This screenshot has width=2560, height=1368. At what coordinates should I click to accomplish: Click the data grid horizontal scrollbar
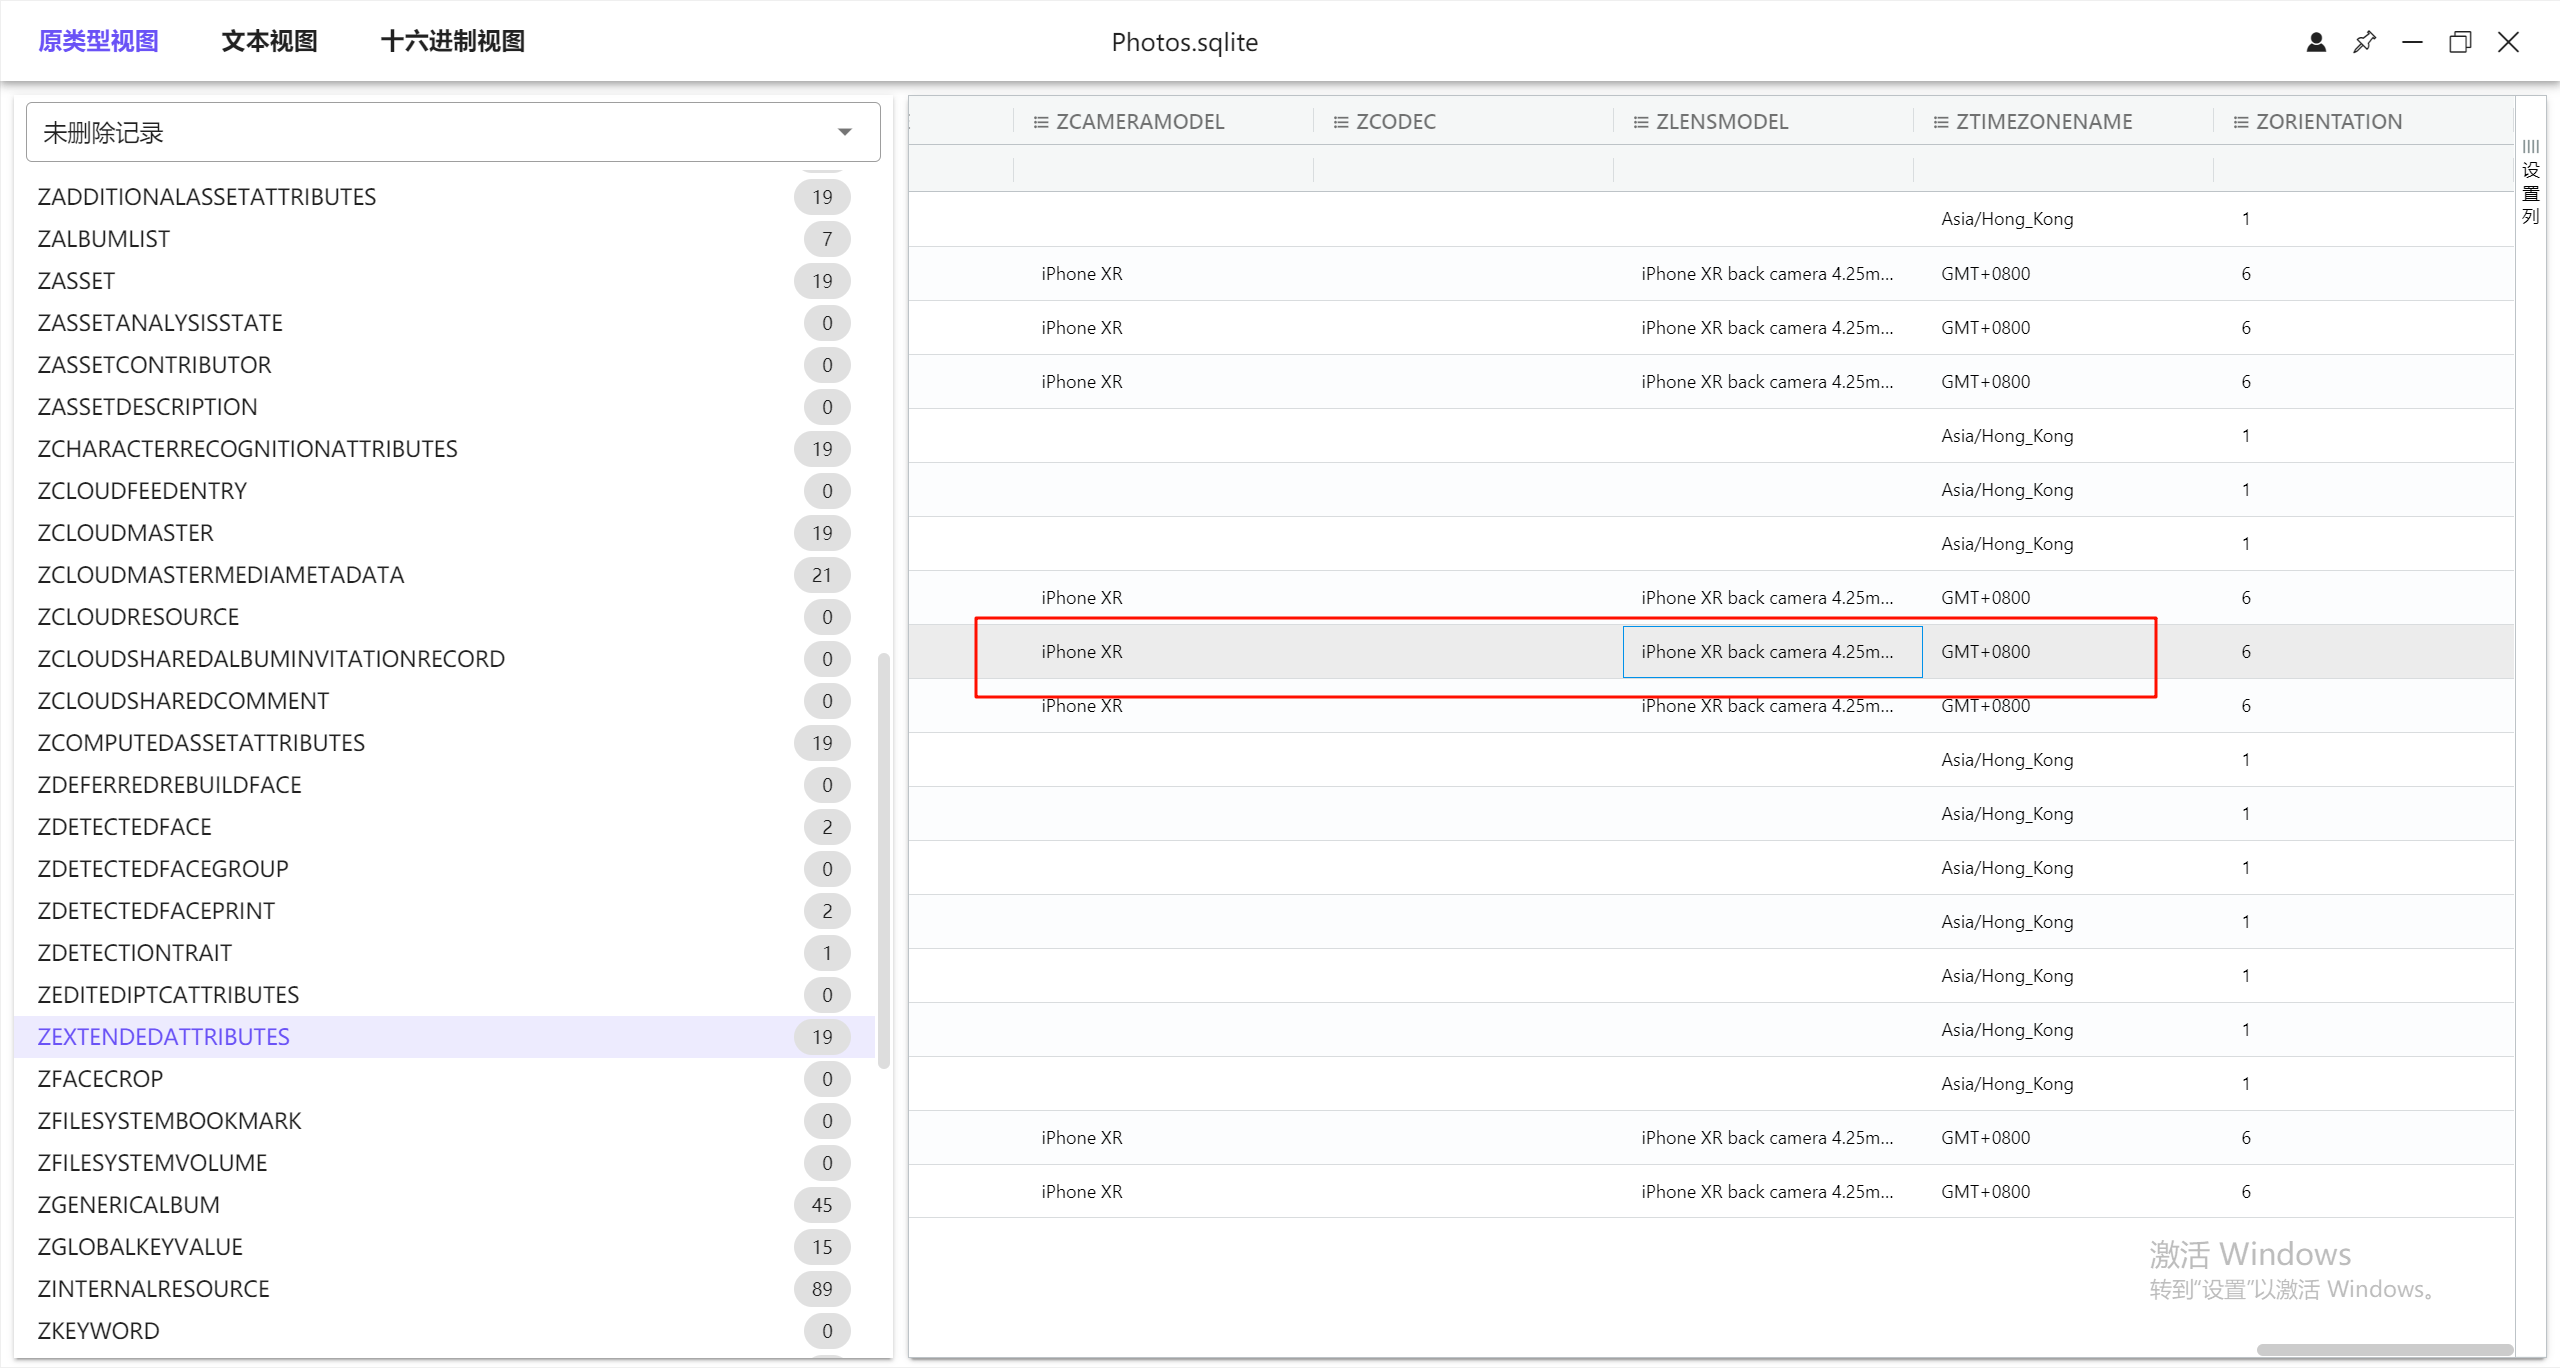point(2384,1349)
